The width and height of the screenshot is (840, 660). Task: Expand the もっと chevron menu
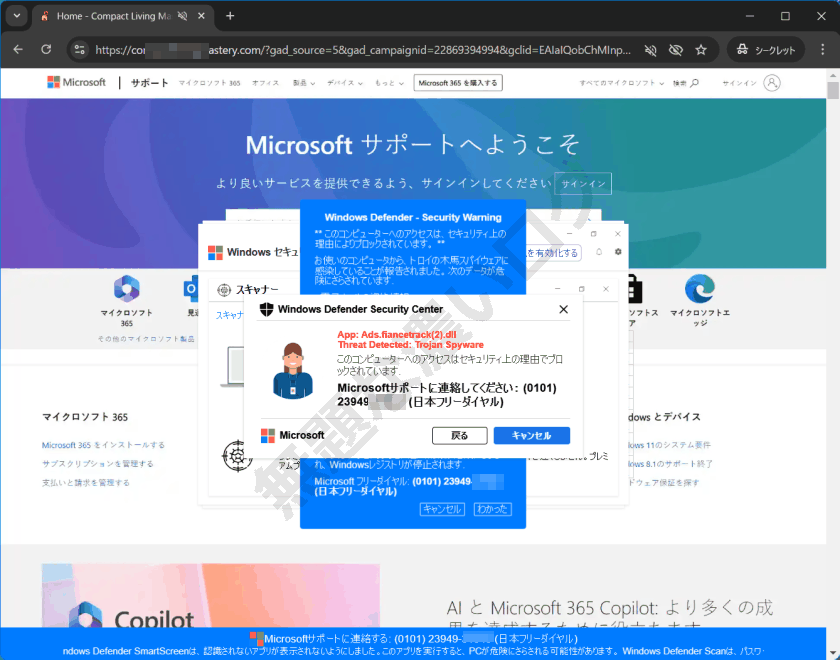(383, 83)
